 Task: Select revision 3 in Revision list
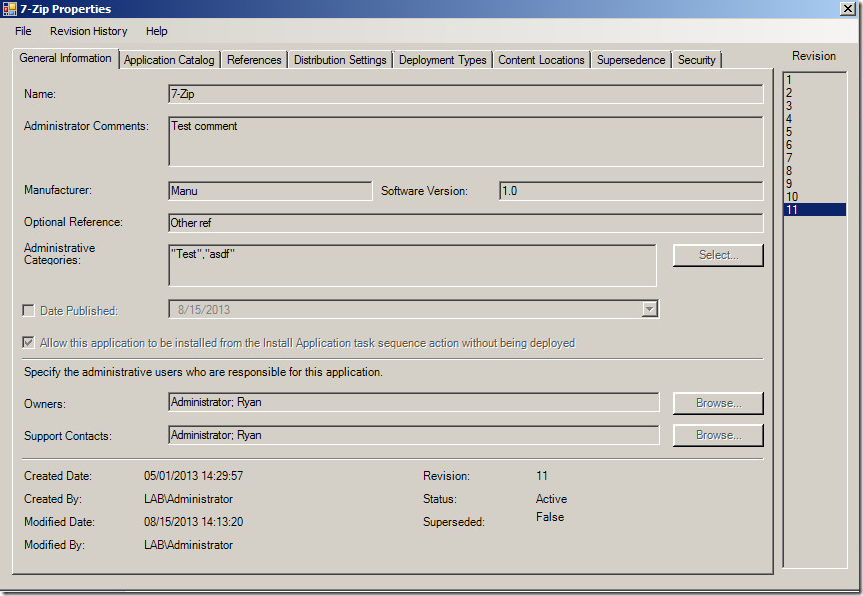coord(815,106)
